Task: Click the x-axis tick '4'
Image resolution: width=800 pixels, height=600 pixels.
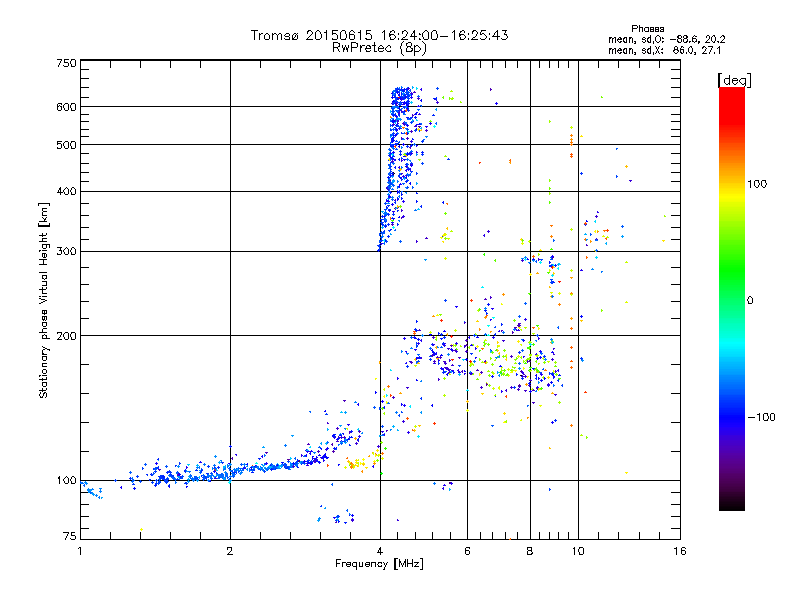Action: pyautogui.click(x=380, y=551)
